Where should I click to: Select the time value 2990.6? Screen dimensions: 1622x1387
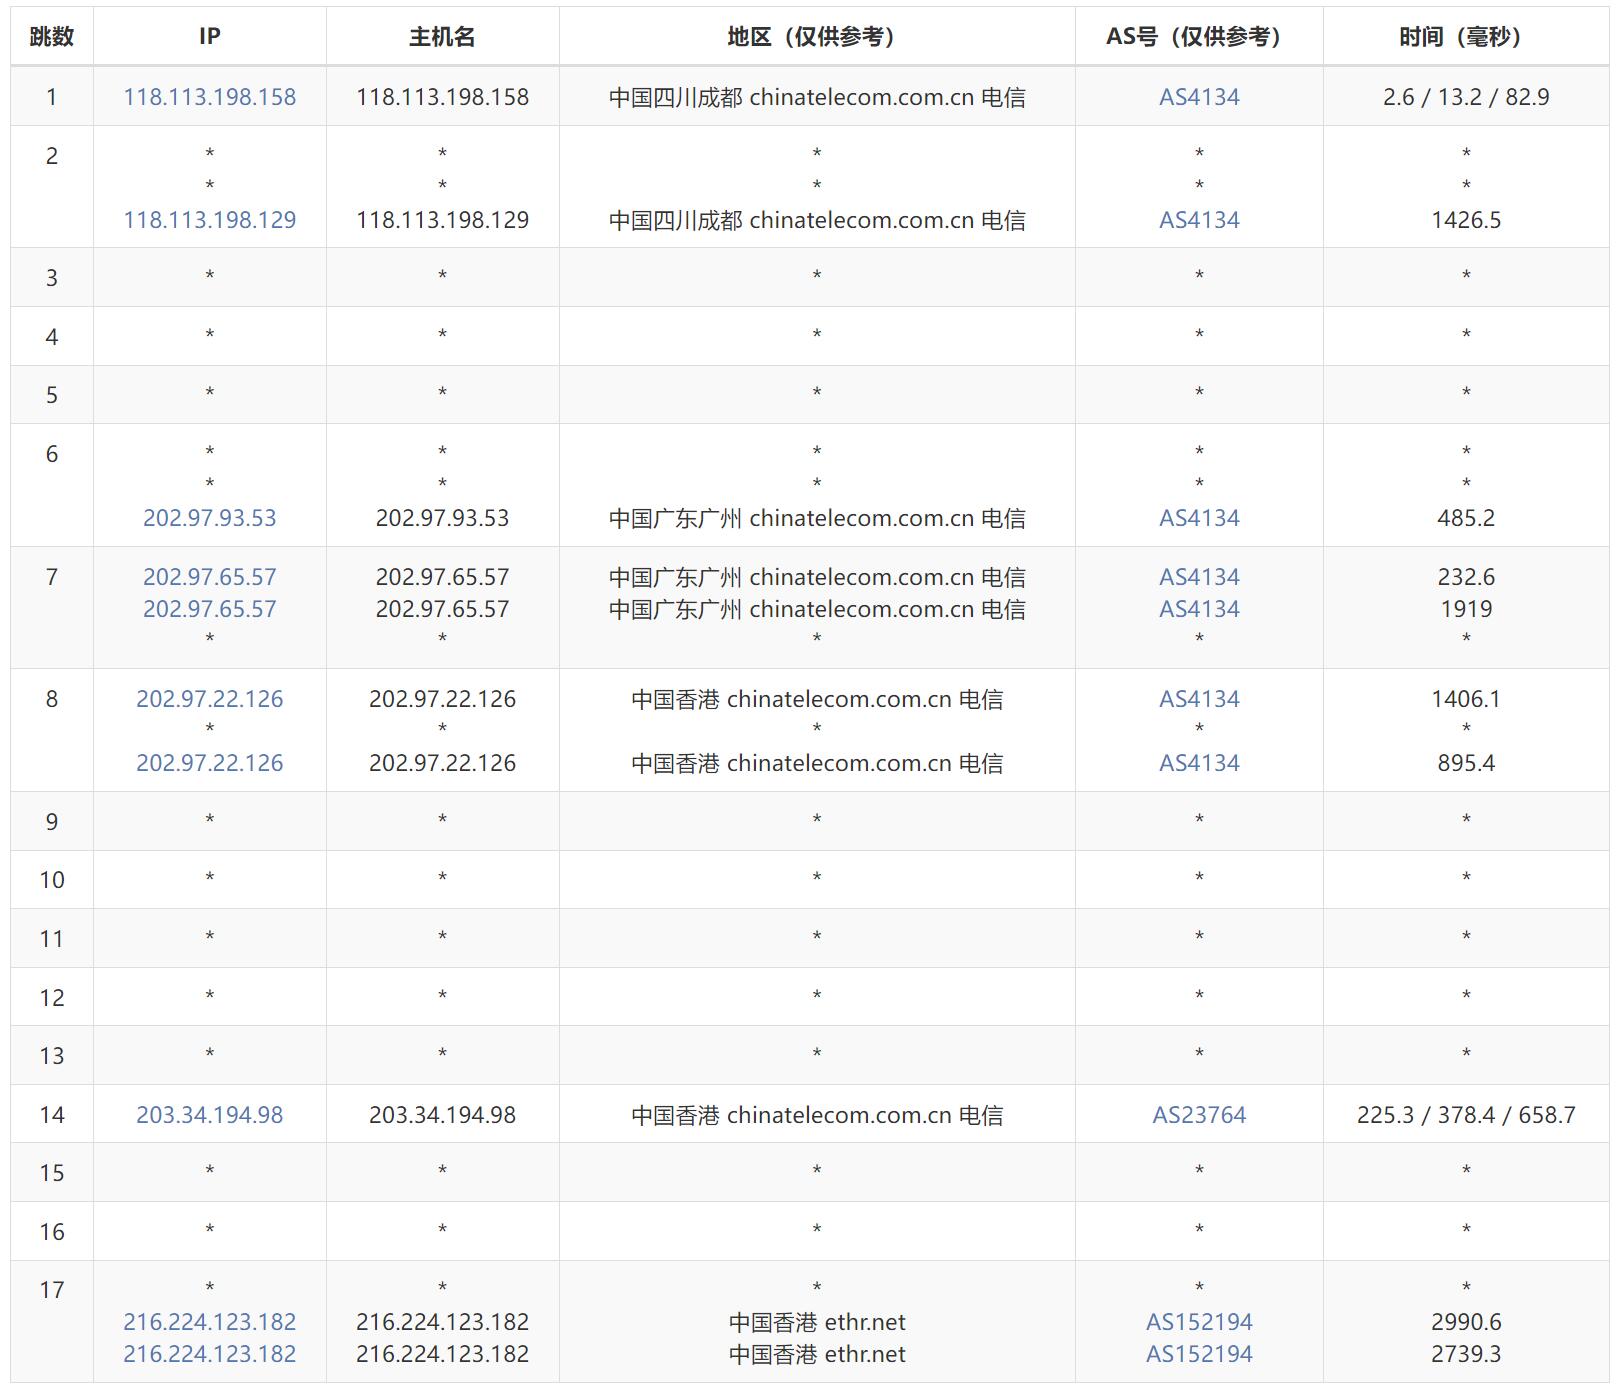click(x=1466, y=1322)
